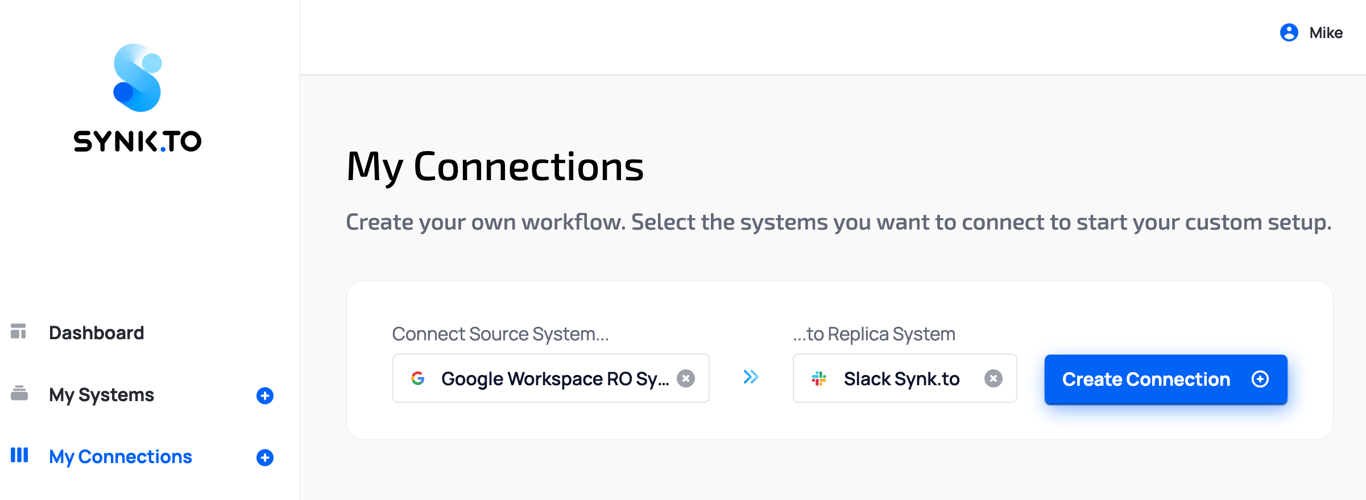Click the Synk.to logo
The height and width of the screenshot is (500, 1366).
pos(138,98)
